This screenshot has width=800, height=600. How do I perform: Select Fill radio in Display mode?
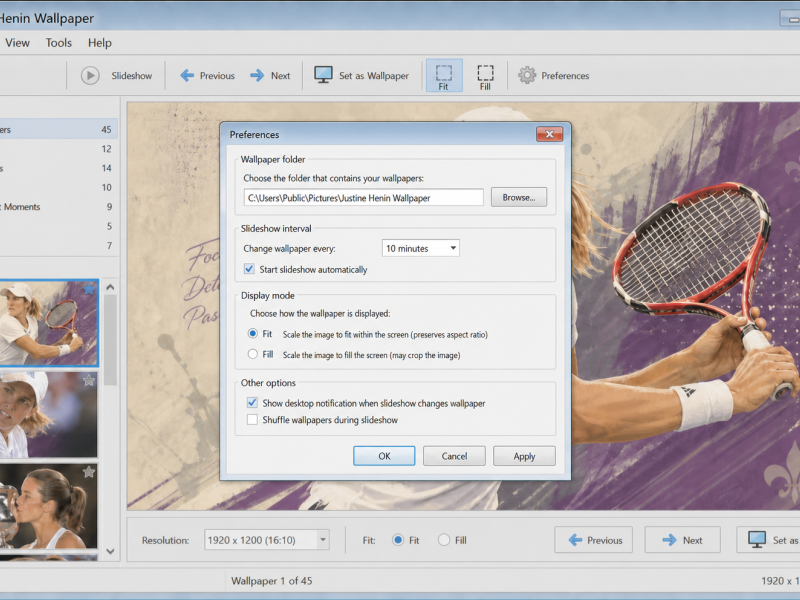(253, 354)
